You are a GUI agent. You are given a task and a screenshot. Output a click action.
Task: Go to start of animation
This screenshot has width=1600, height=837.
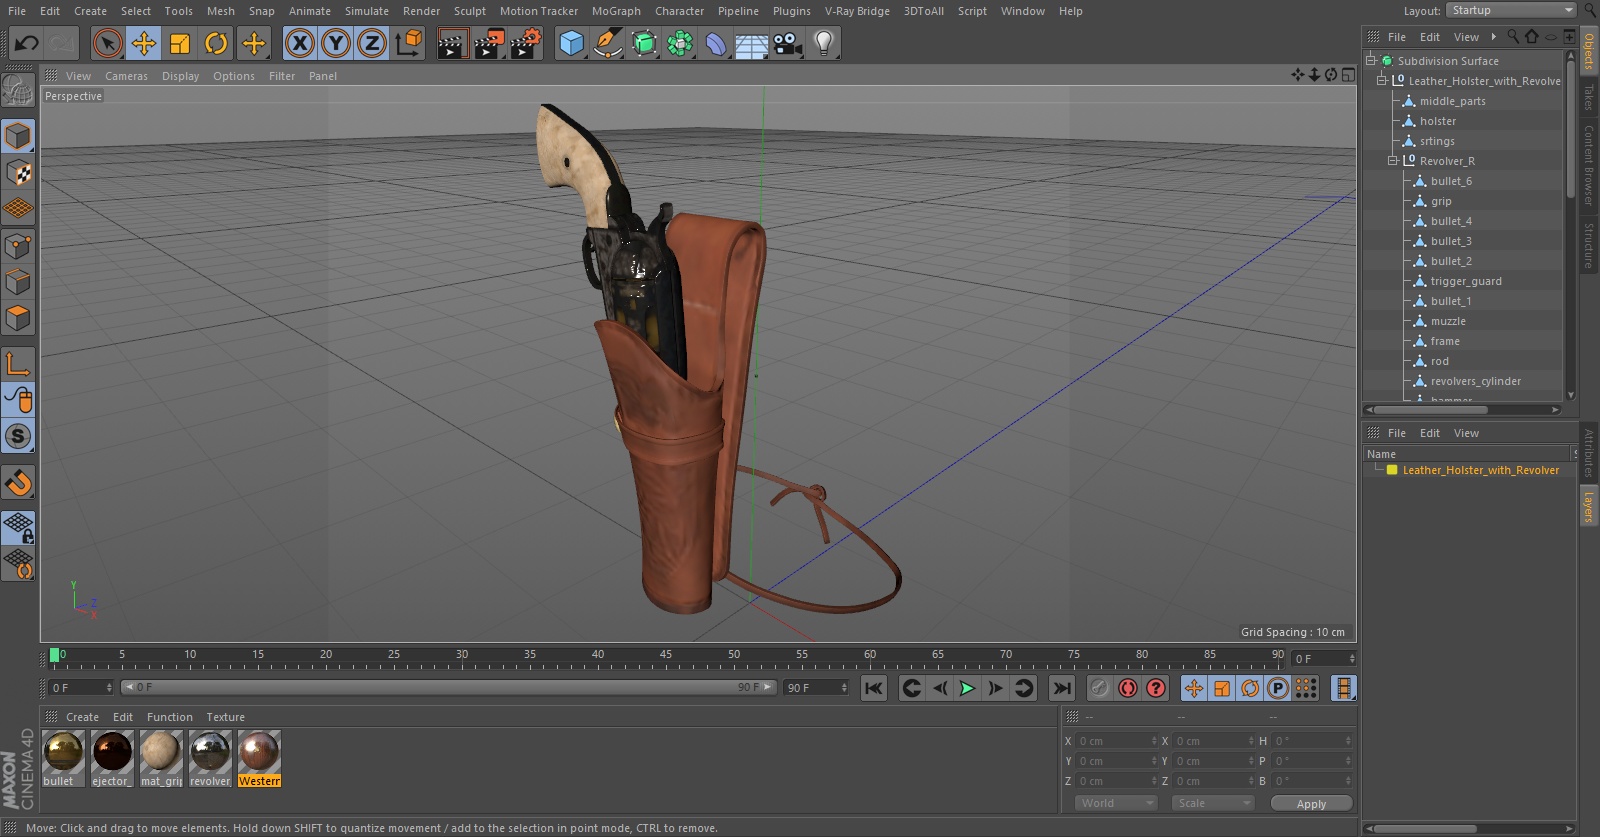pyautogui.click(x=874, y=688)
